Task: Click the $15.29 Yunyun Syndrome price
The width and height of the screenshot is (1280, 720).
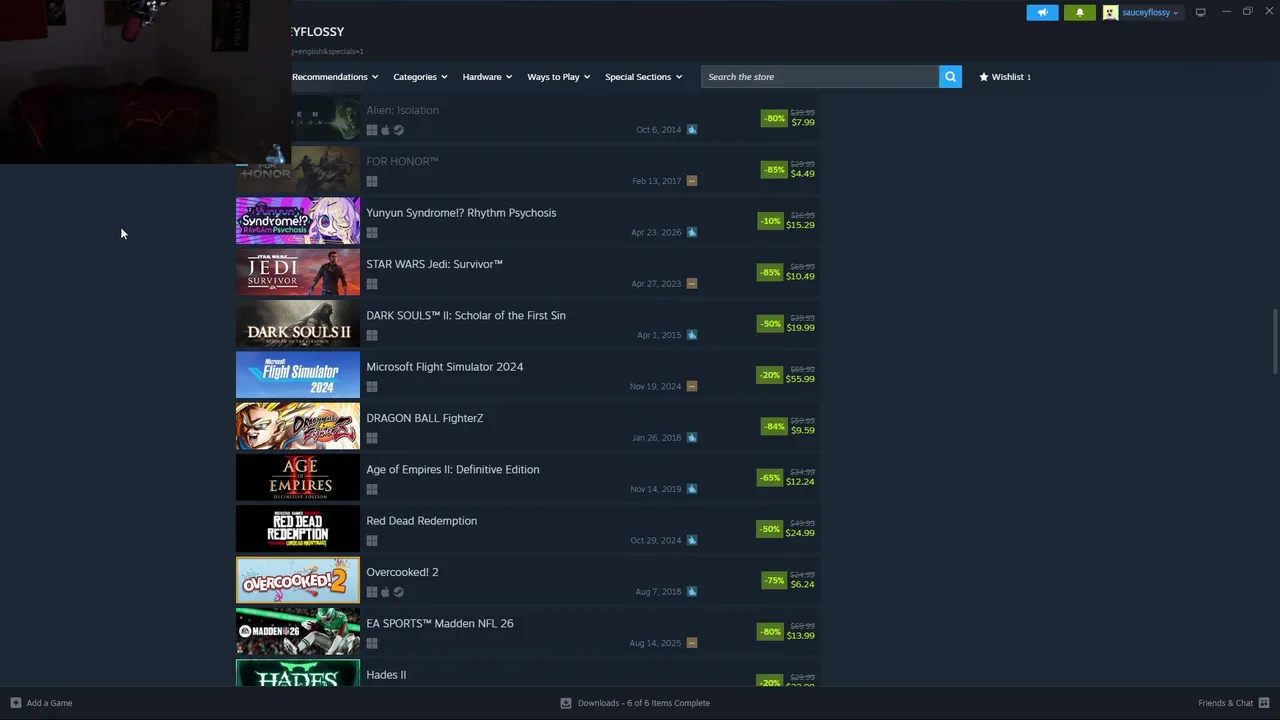Action: coord(800,225)
